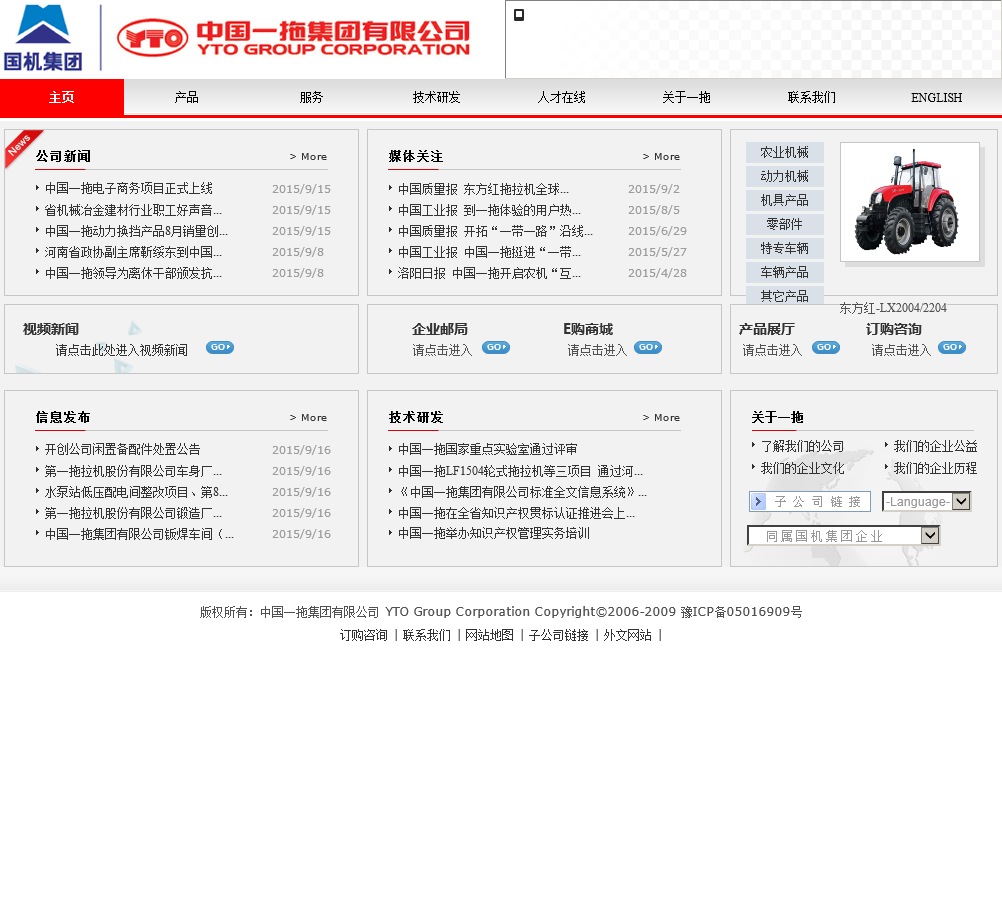
Task: Open media item 中国工业报 到一拖体验的用户热
Action: pyautogui.click(x=489, y=210)
